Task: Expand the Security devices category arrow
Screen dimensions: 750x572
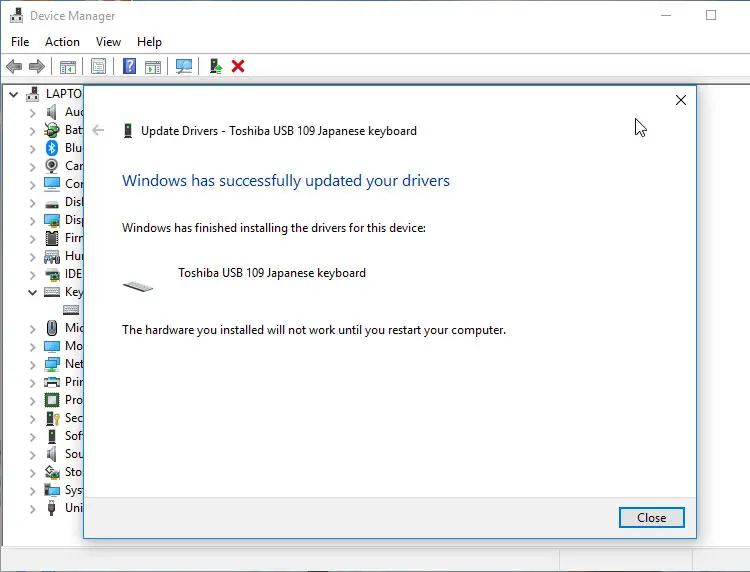Action: click(x=33, y=419)
